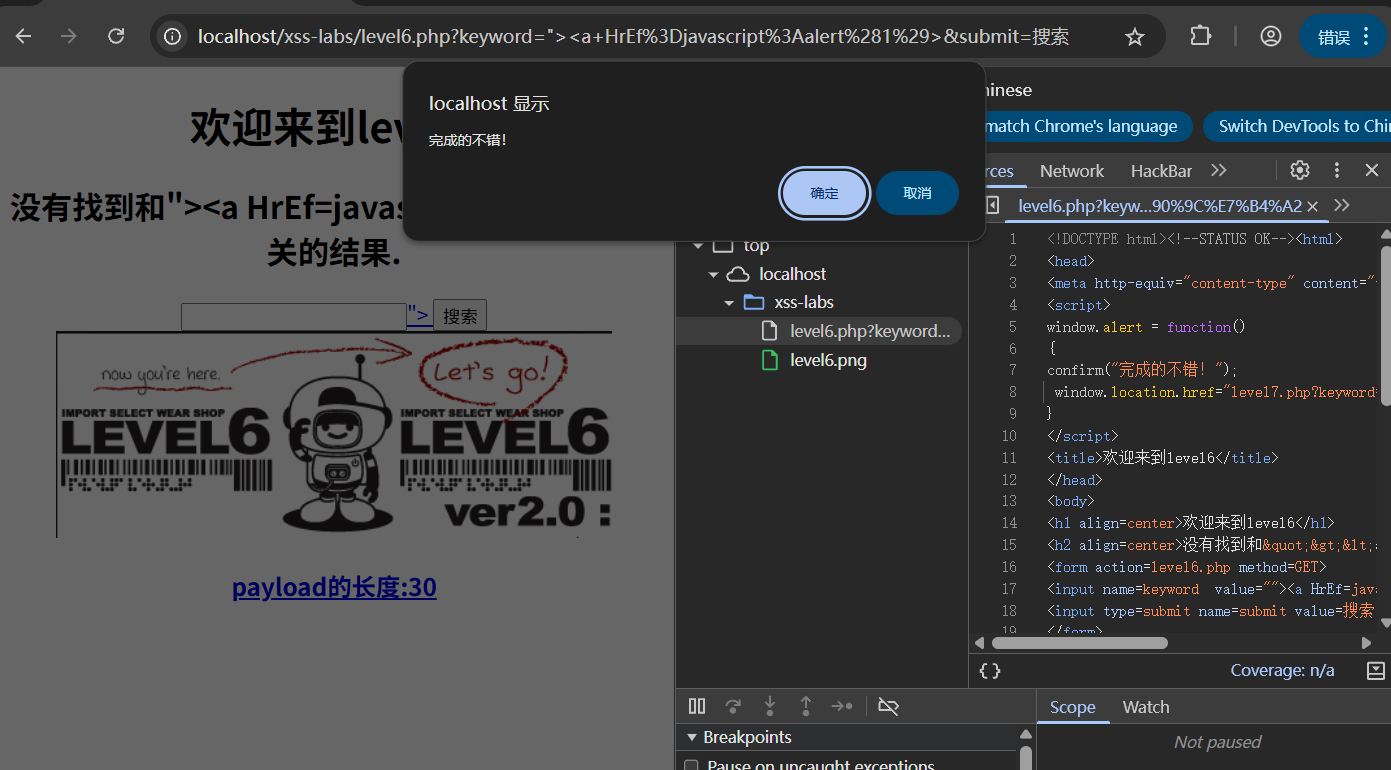Image resolution: width=1391 pixels, height=770 pixels.
Task: Close the DevTools panel
Action: tap(1372, 170)
